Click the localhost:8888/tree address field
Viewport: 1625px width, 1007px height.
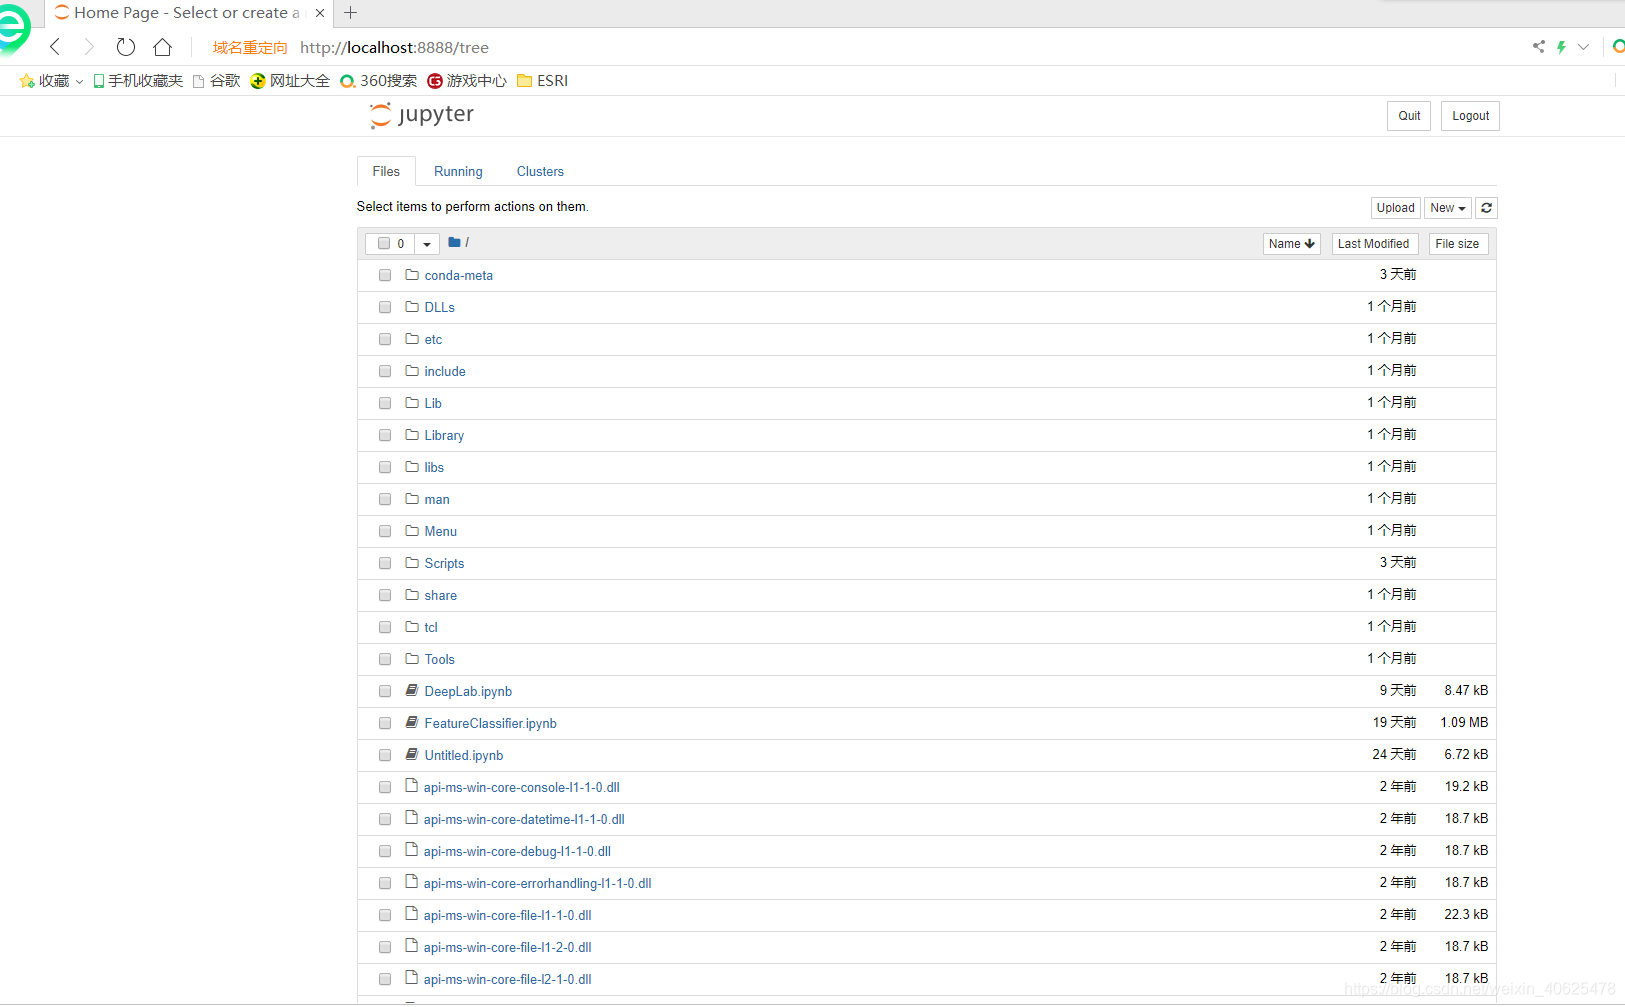[x=394, y=47]
